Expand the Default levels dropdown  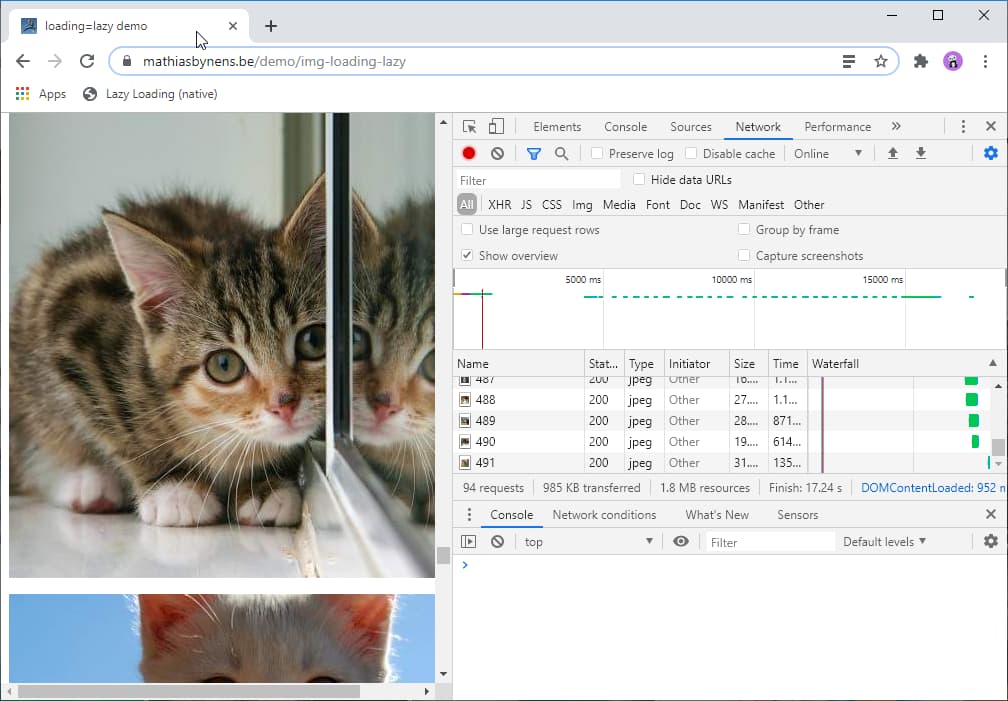coord(884,541)
